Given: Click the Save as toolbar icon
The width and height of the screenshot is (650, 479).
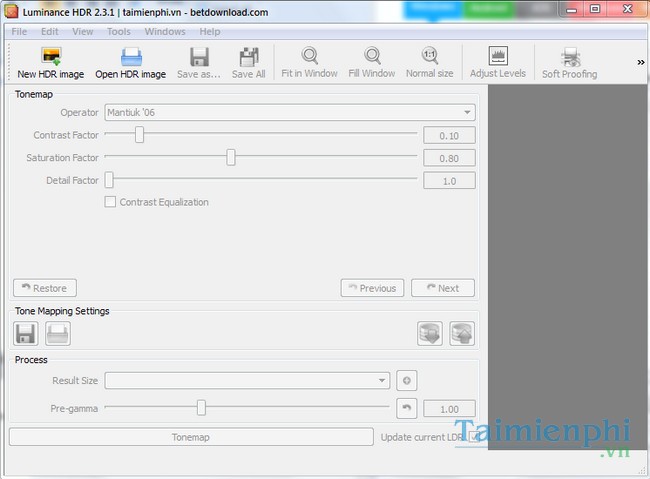Looking at the screenshot, I should coord(199,57).
